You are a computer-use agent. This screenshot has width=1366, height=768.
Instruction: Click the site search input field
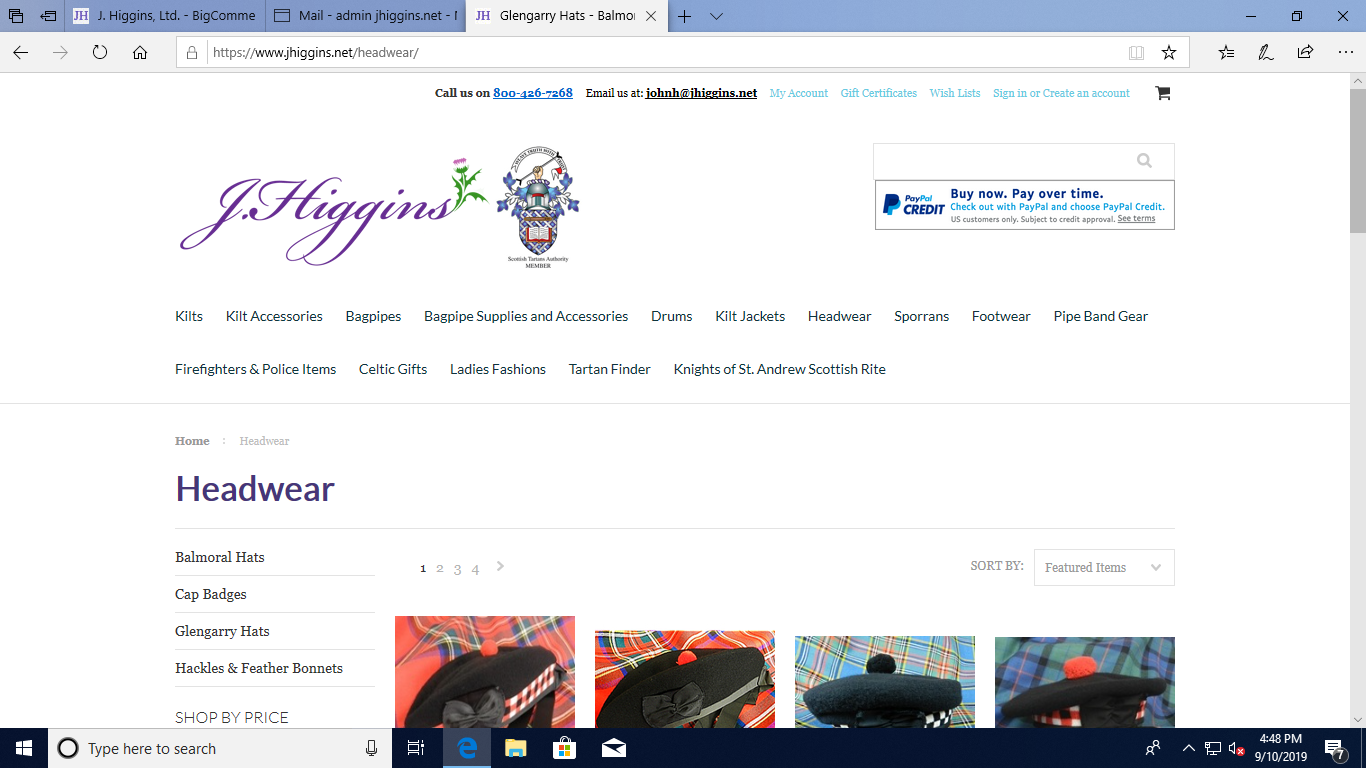click(x=1000, y=161)
